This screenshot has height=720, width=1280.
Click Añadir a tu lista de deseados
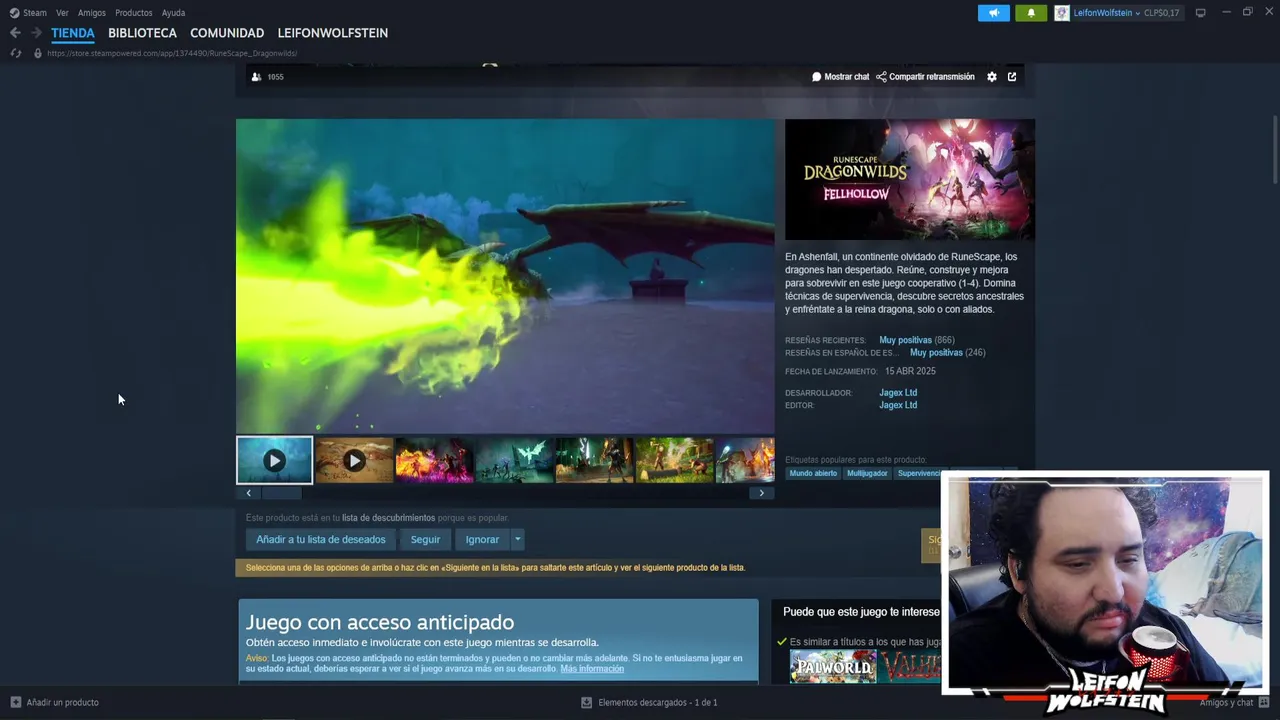320,539
